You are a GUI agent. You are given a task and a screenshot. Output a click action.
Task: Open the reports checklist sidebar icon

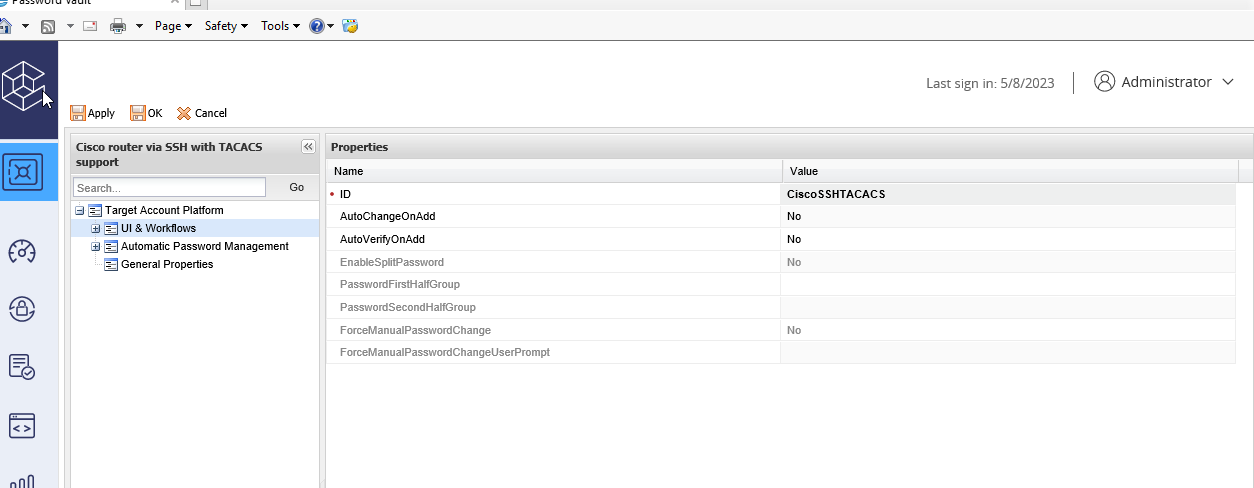pyautogui.click(x=22, y=367)
